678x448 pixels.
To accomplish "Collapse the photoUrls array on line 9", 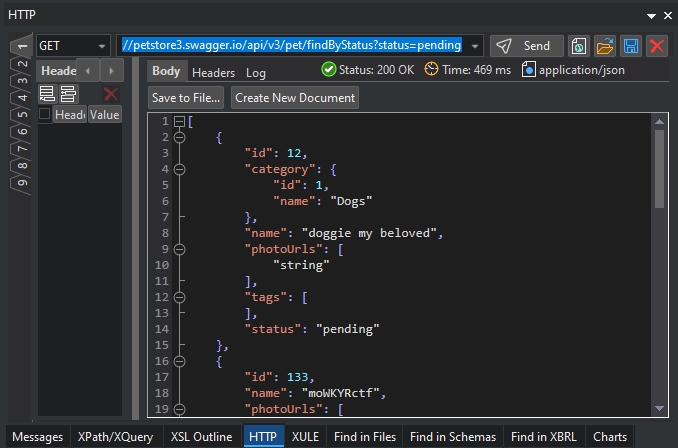I will pyautogui.click(x=179, y=249).
